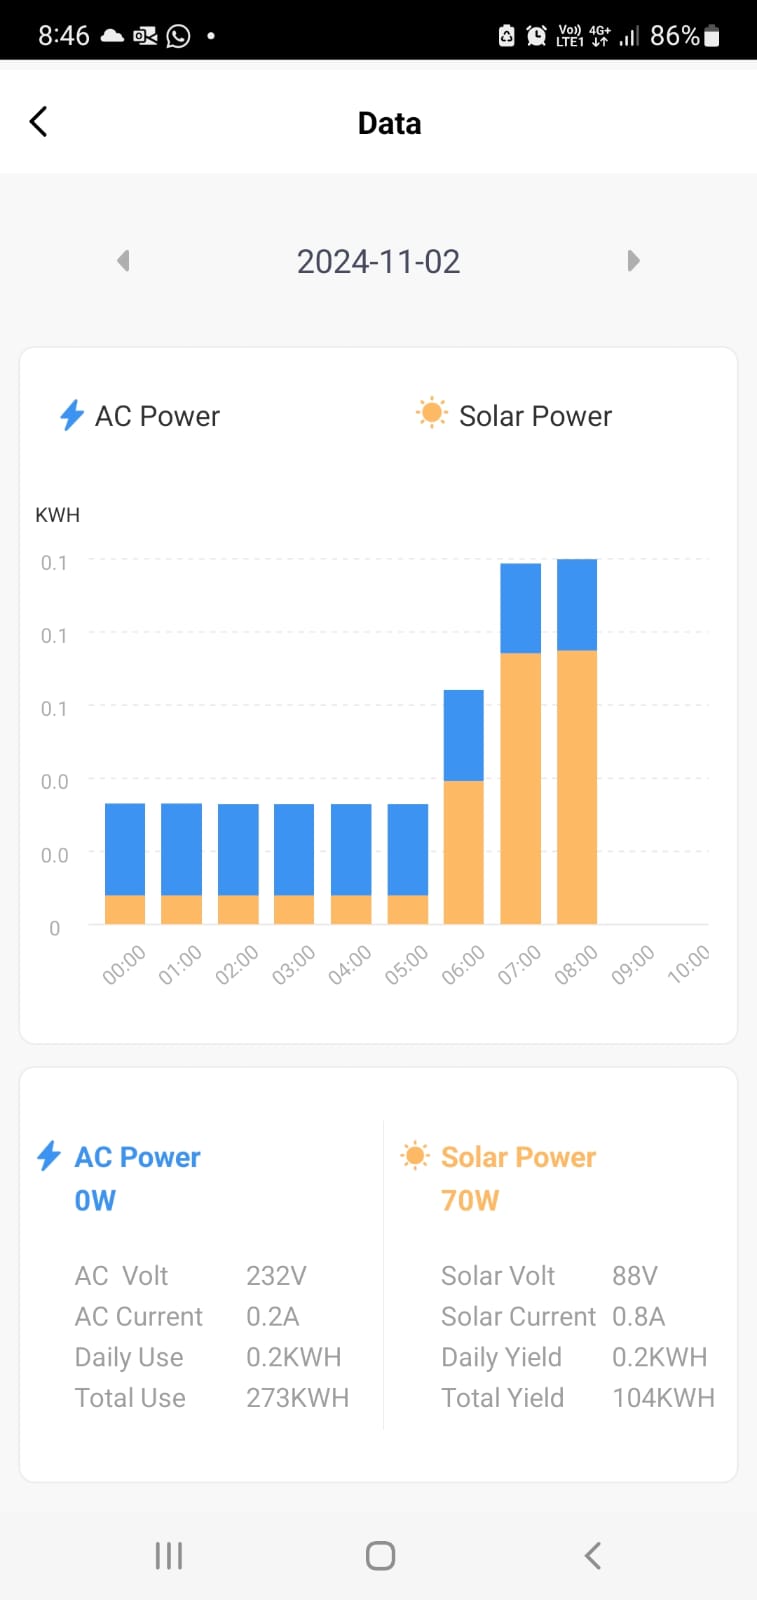The image size is (757, 1600).
Task: Open the Solar Power summary heading
Action: (x=518, y=1157)
